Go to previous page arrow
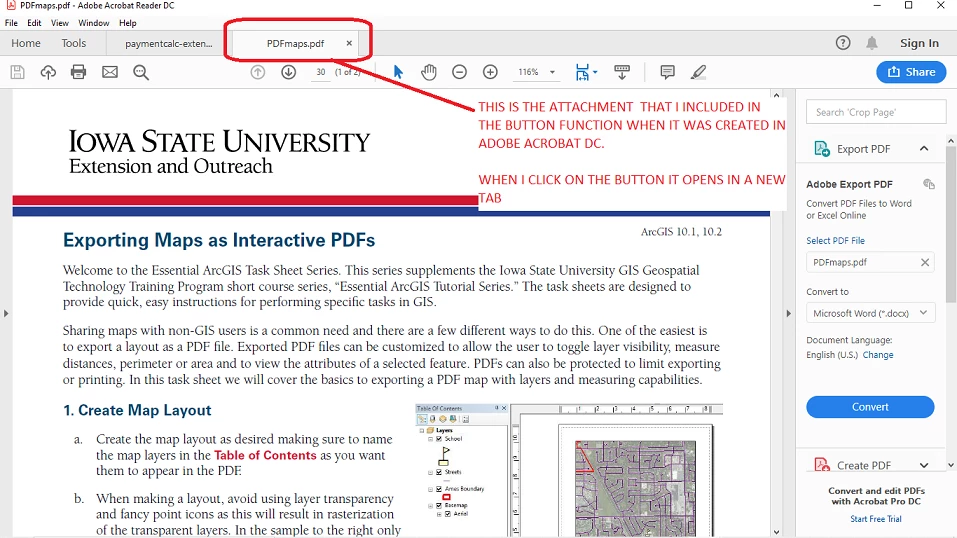957x538 pixels. tap(258, 72)
